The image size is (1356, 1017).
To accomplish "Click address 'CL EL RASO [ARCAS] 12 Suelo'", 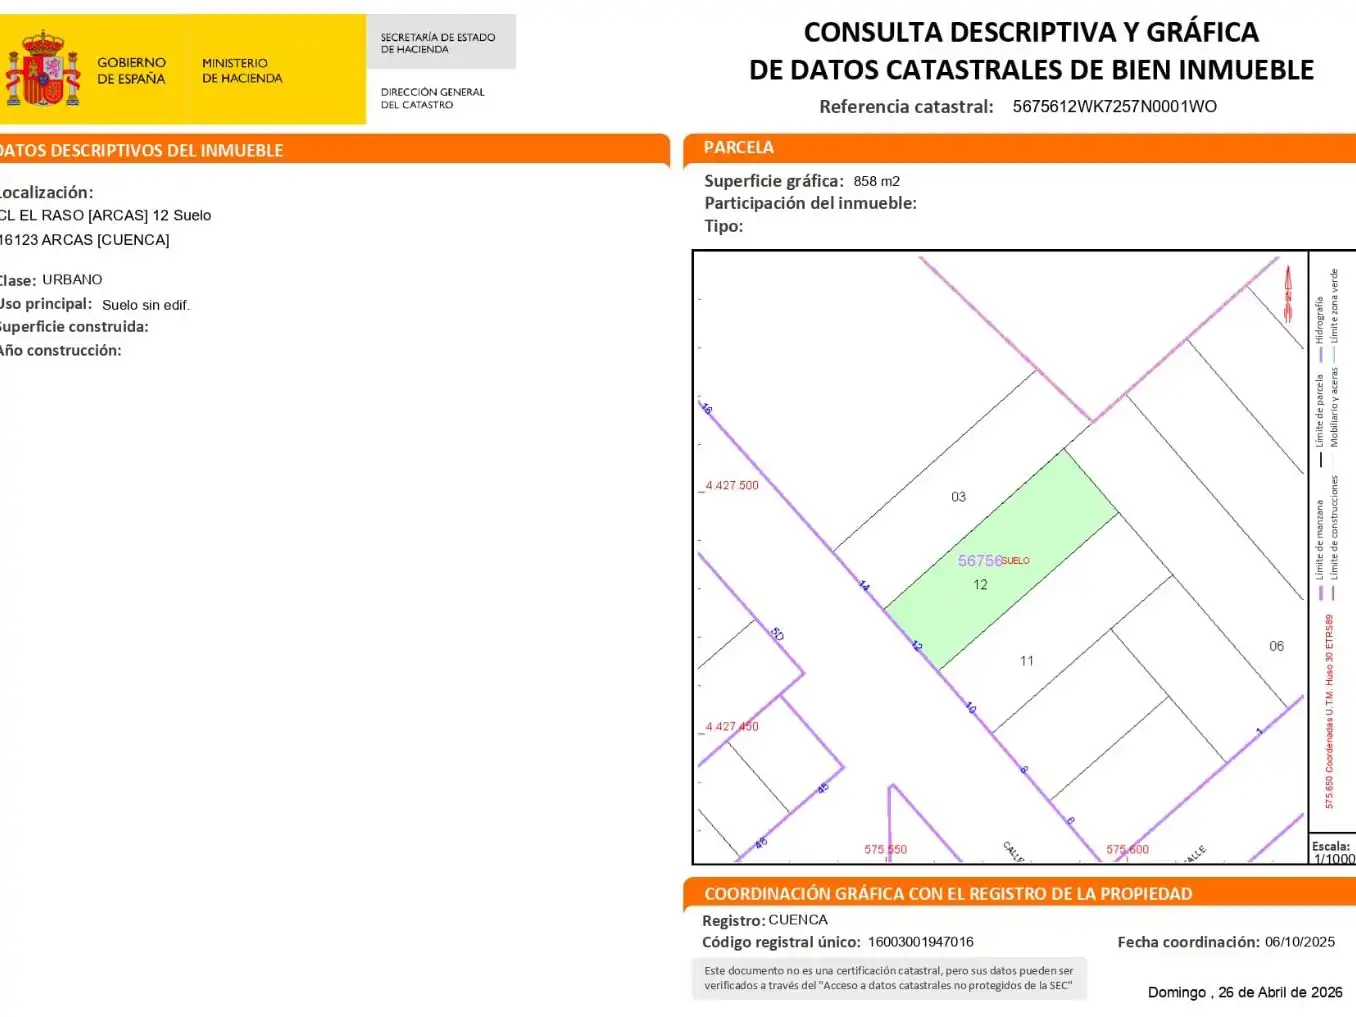I will pyautogui.click(x=105, y=215).
